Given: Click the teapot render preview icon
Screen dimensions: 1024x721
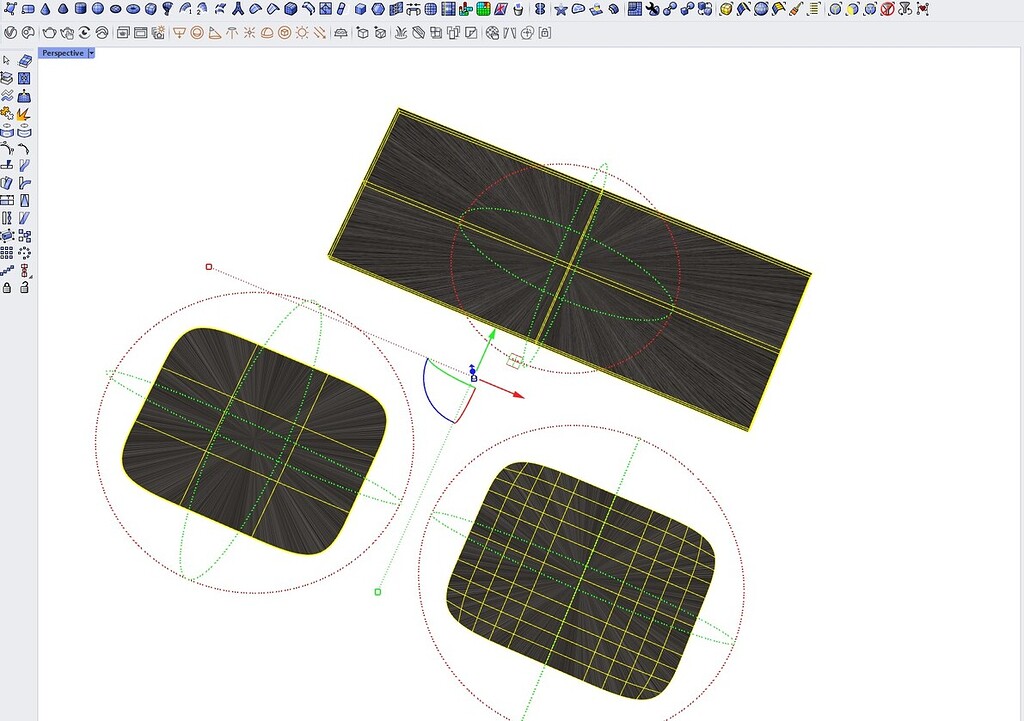Looking at the screenshot, I should click(50, 31).
